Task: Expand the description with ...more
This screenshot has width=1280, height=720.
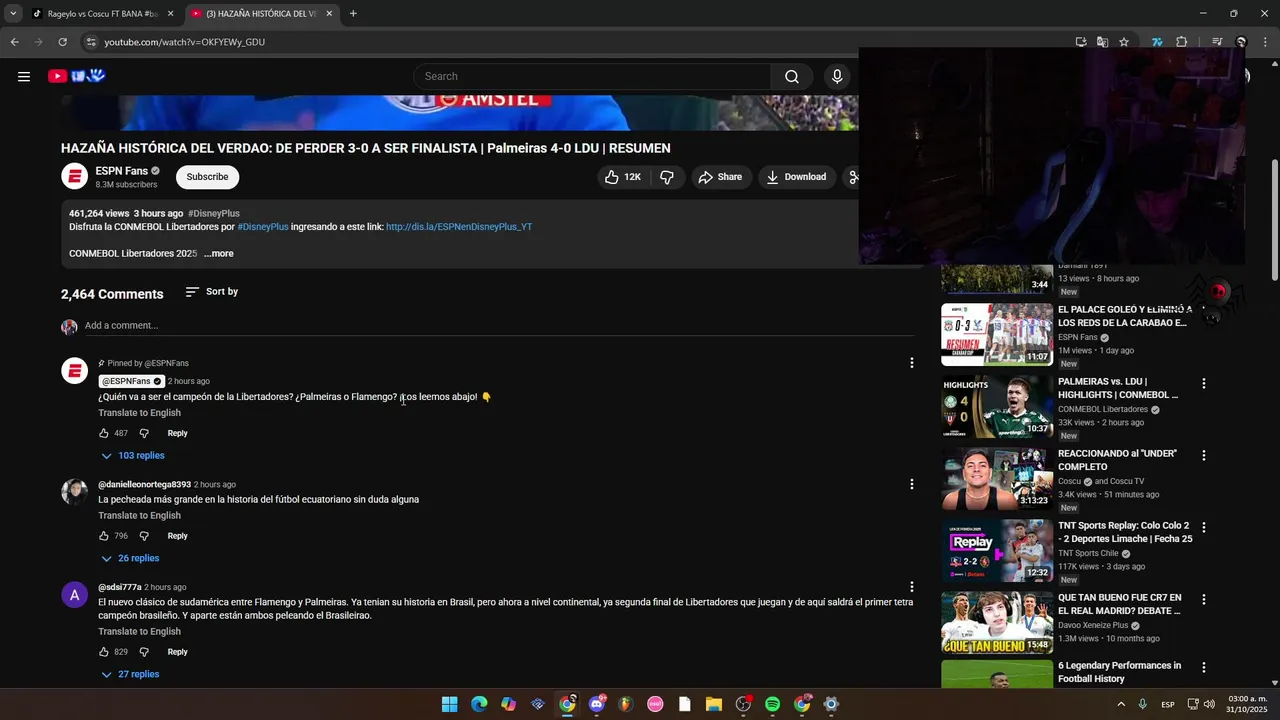Action: click(219, 253)
